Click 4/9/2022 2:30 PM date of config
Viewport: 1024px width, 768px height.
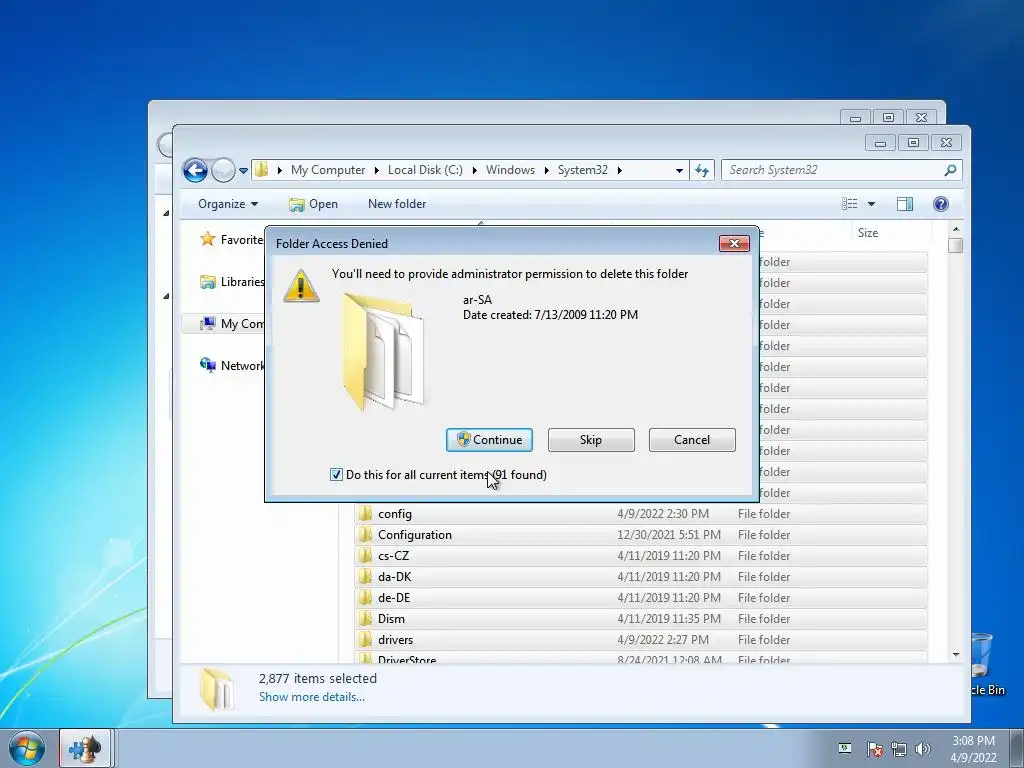click(663, 514)
